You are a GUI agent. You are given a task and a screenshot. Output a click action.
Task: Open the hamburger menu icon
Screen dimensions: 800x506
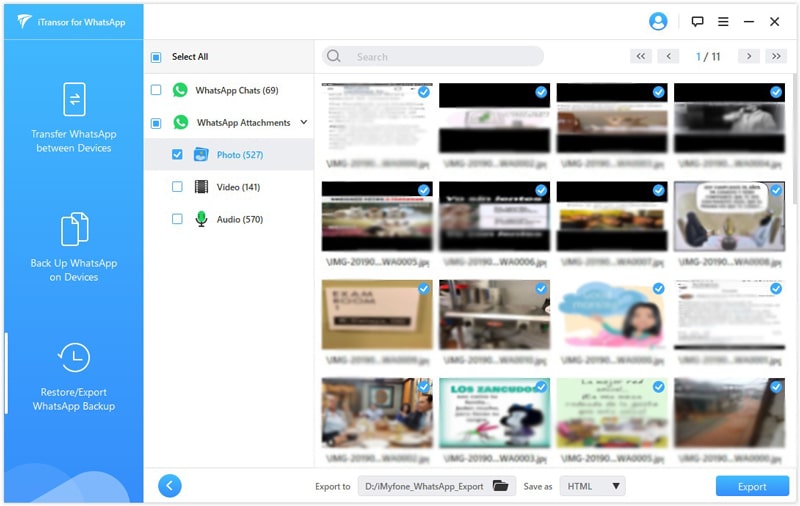click(x=723, y=21)
